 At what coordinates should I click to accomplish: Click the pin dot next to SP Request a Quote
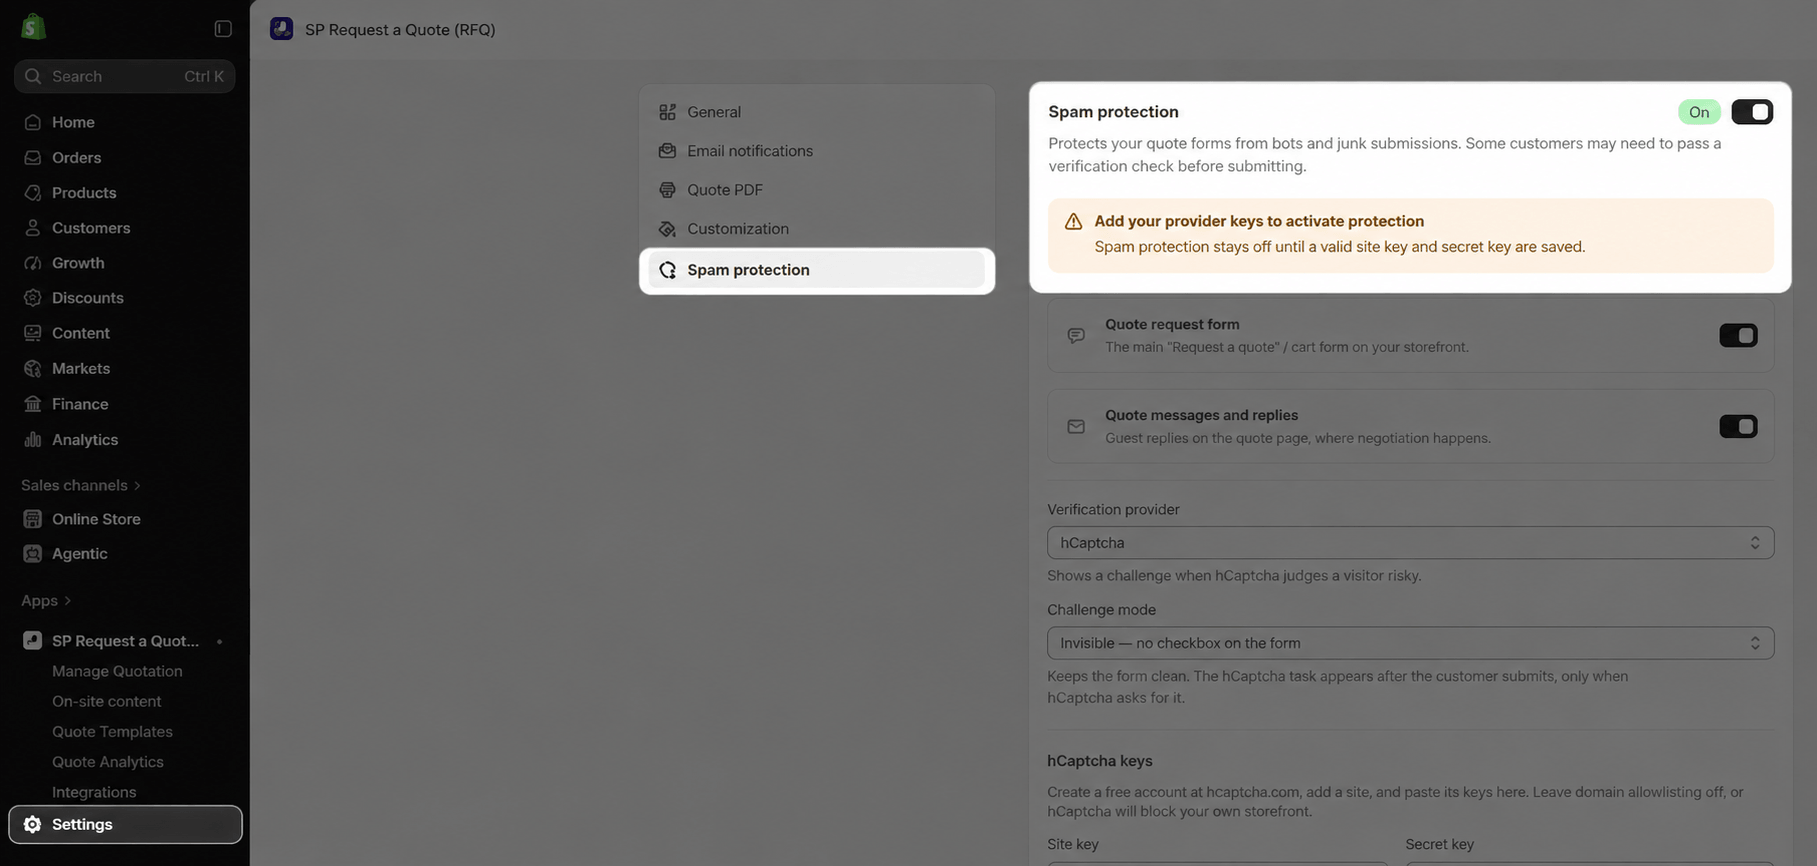[x=220, y=641]
